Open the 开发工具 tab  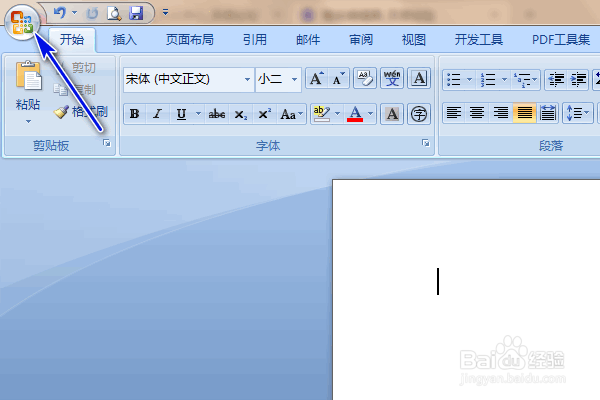pyautogui.click(x=478, y=39)
